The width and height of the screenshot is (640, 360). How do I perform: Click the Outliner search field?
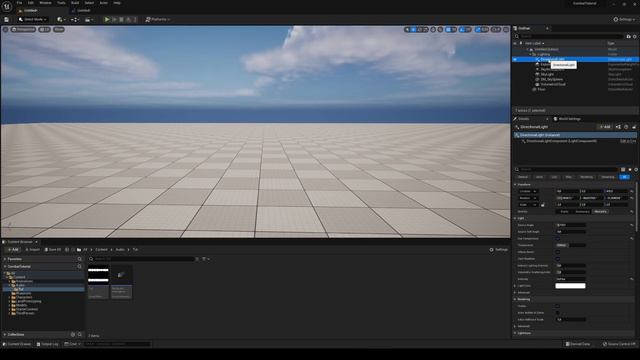pyautogui.click(x=569, y=36)
